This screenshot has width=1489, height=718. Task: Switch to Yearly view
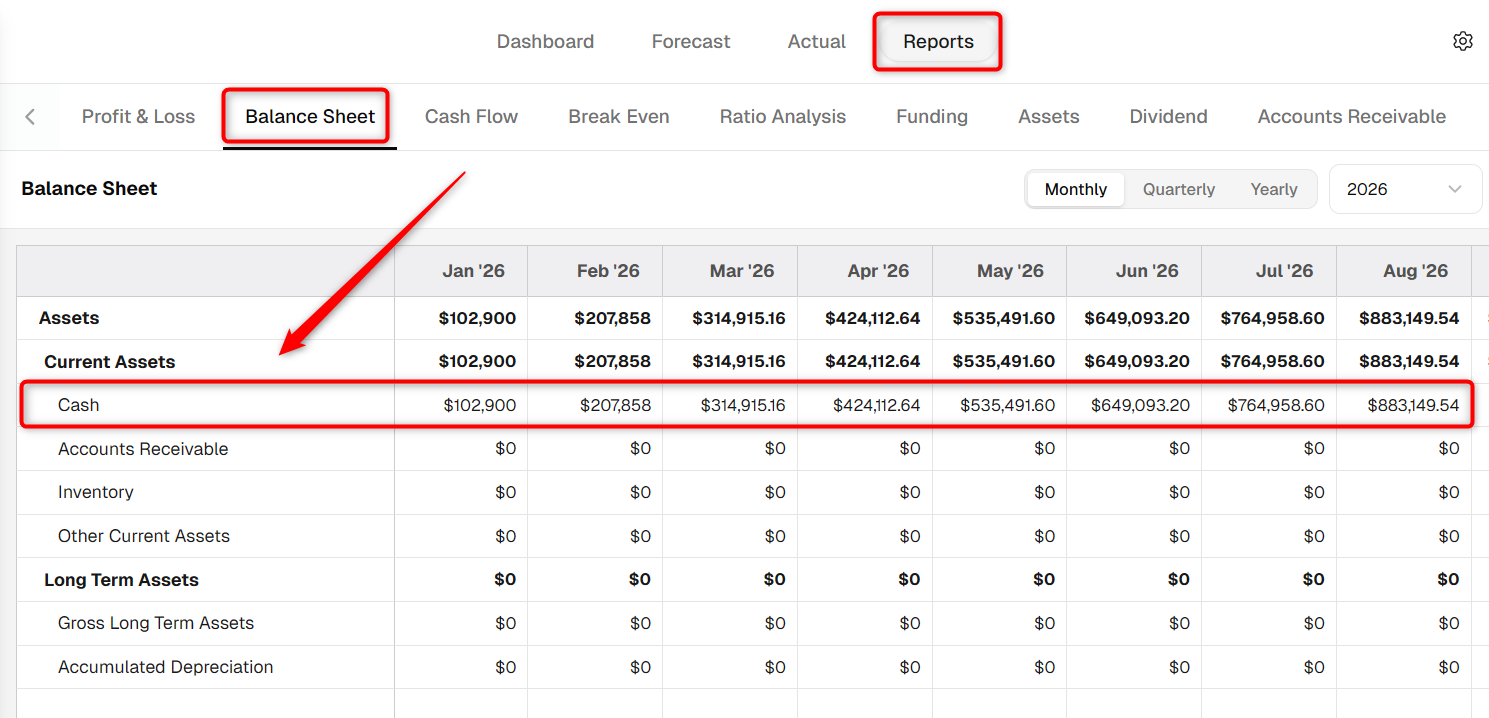[1274, 189]
